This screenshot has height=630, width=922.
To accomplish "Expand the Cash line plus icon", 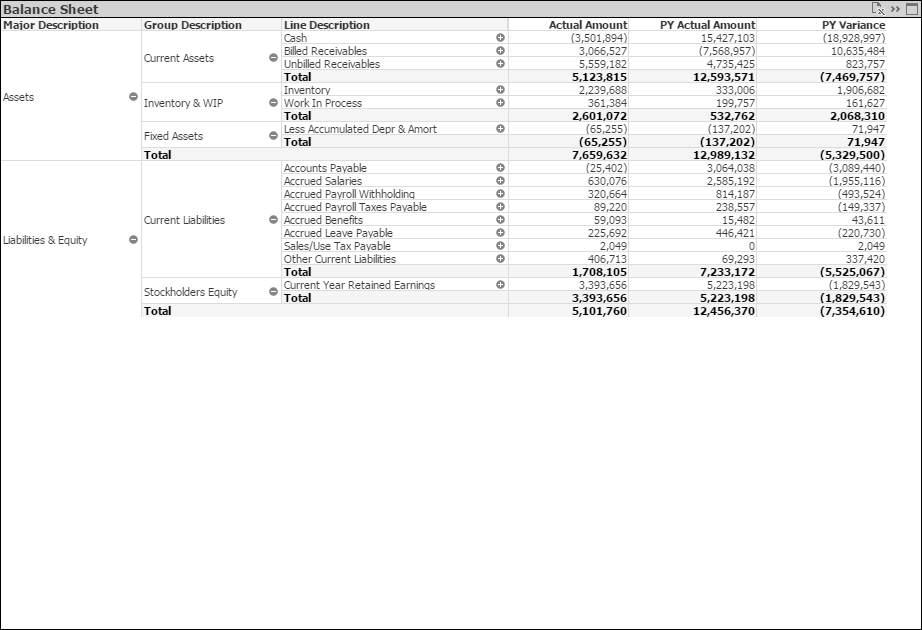I will 500,38.
